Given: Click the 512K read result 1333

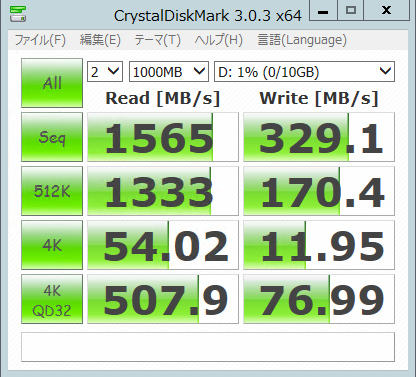Looking at the screenshot, I should [x=163, y=191].
